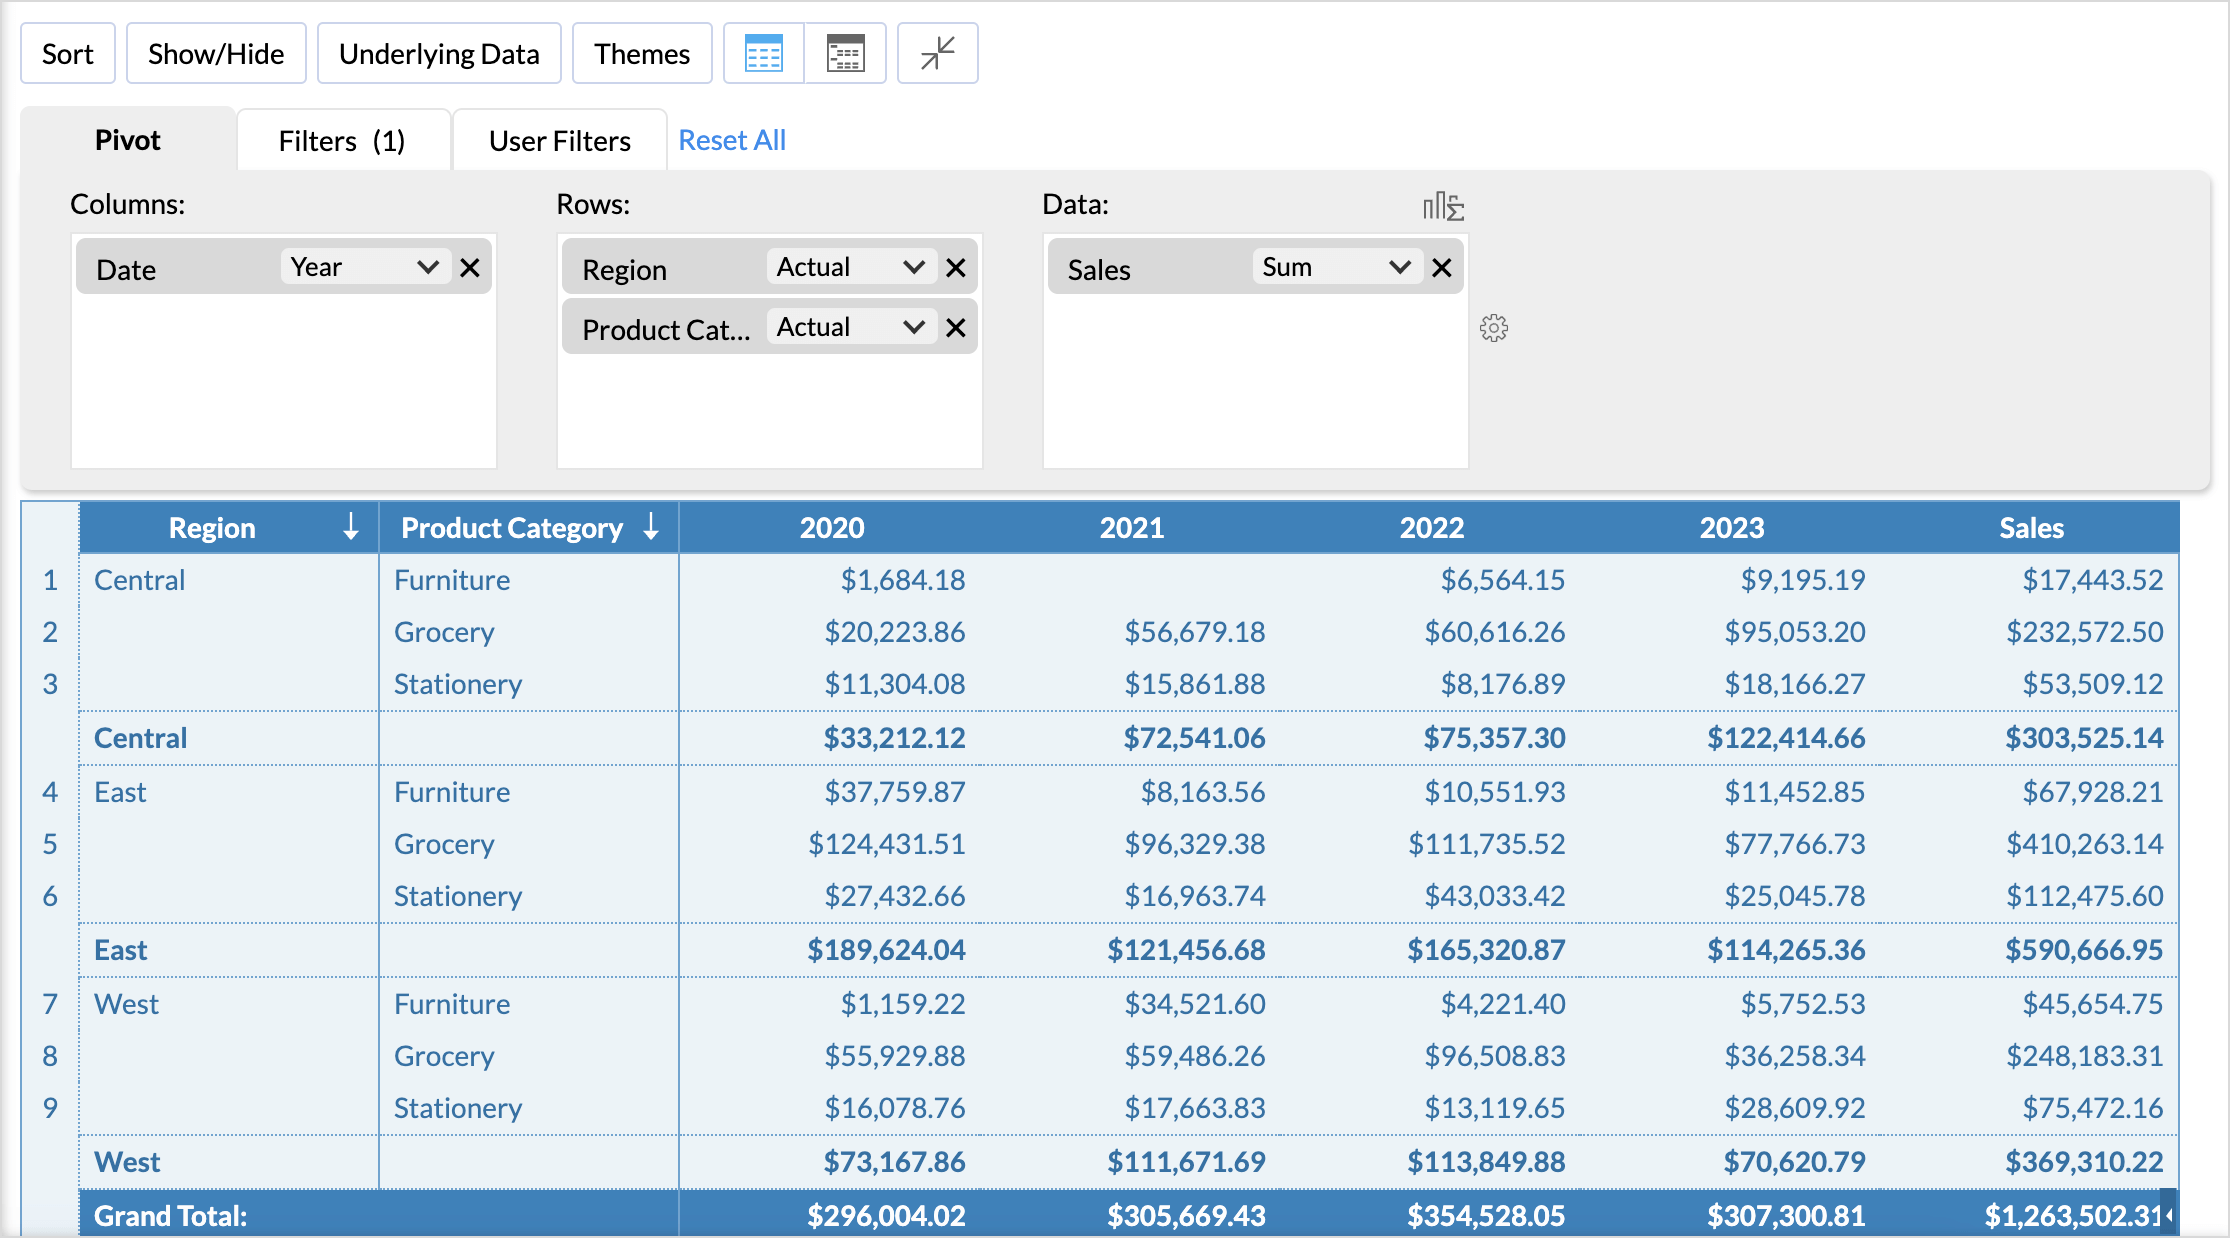
Task: Remove the Sales data field using X icon
Action: pos(1441,267)
